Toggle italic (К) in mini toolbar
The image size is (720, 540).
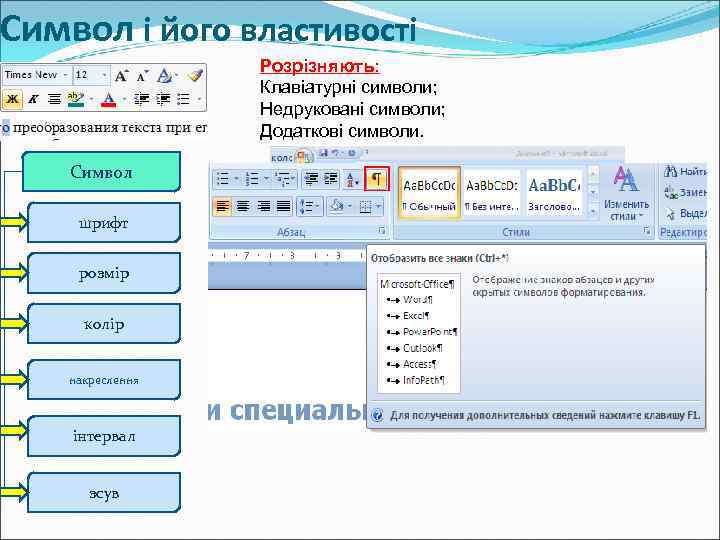(33, 98)
